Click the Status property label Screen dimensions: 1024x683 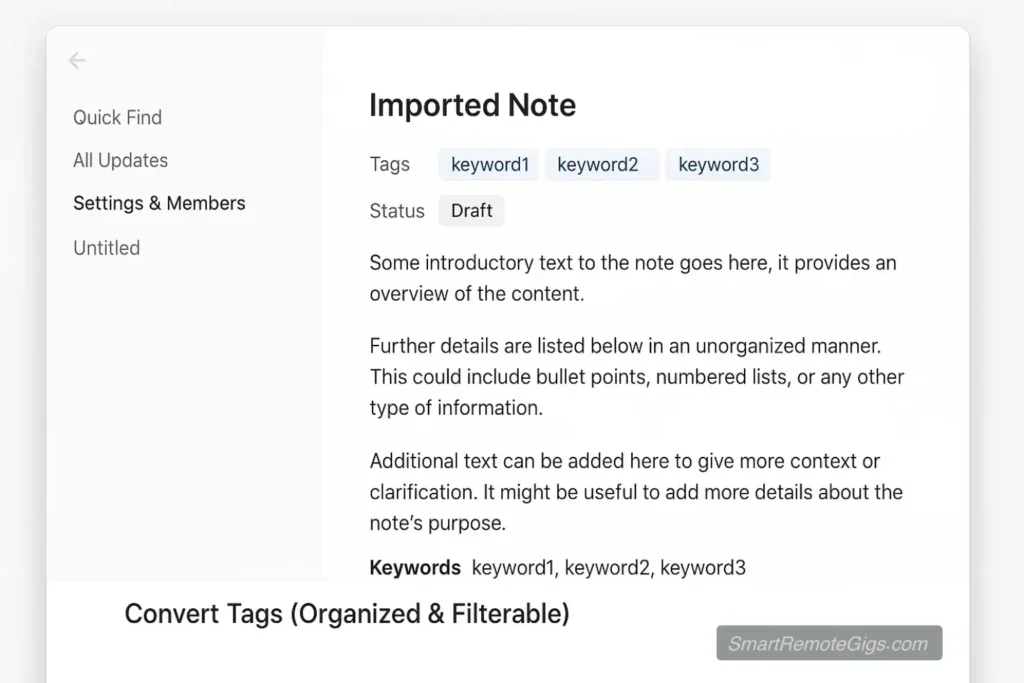396,210
